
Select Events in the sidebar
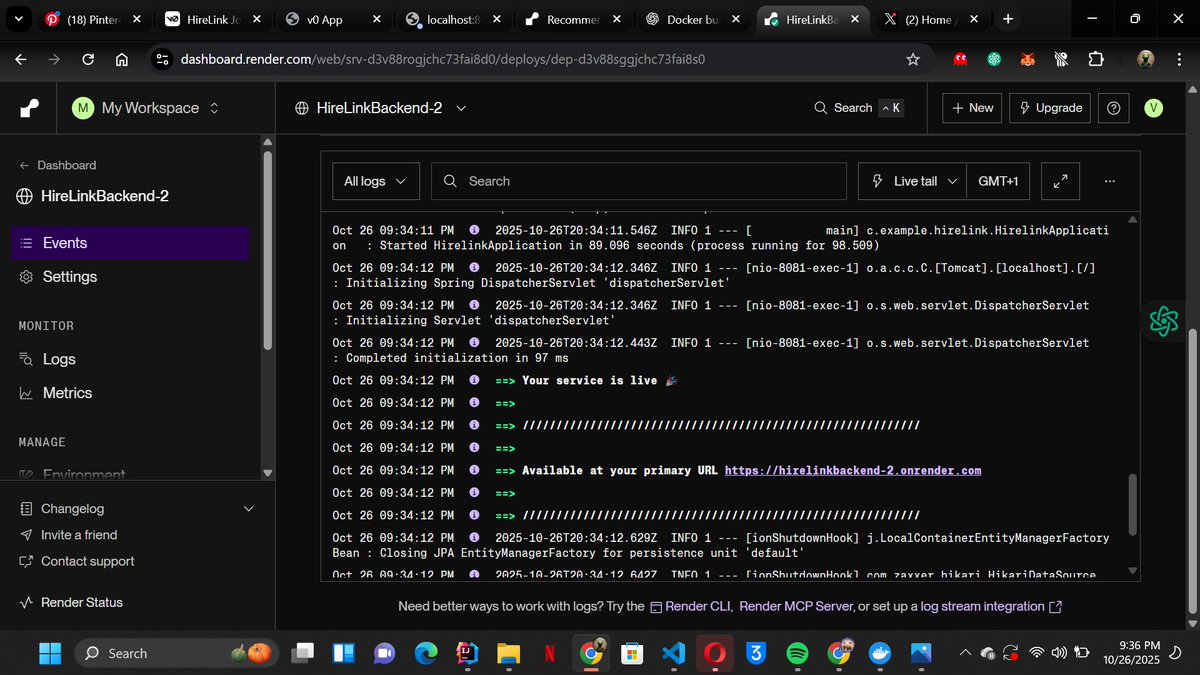click(x=131, y=243)
